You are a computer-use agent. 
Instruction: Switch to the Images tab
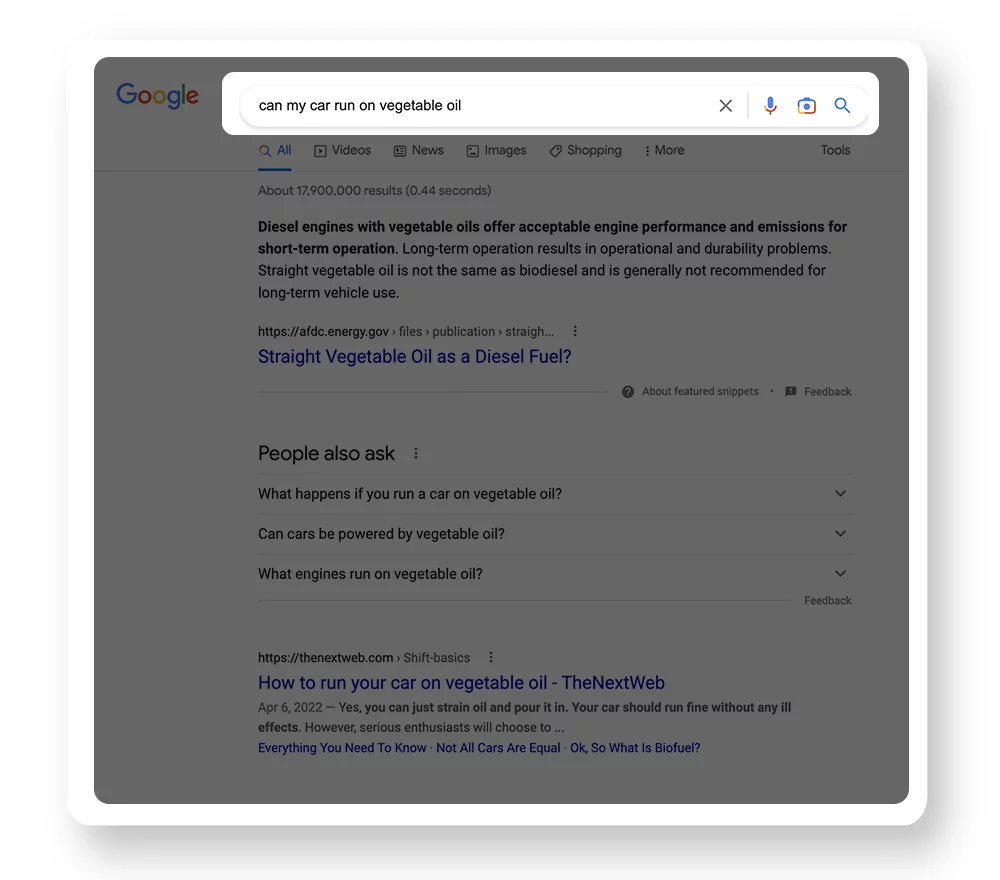pos(496,151)
